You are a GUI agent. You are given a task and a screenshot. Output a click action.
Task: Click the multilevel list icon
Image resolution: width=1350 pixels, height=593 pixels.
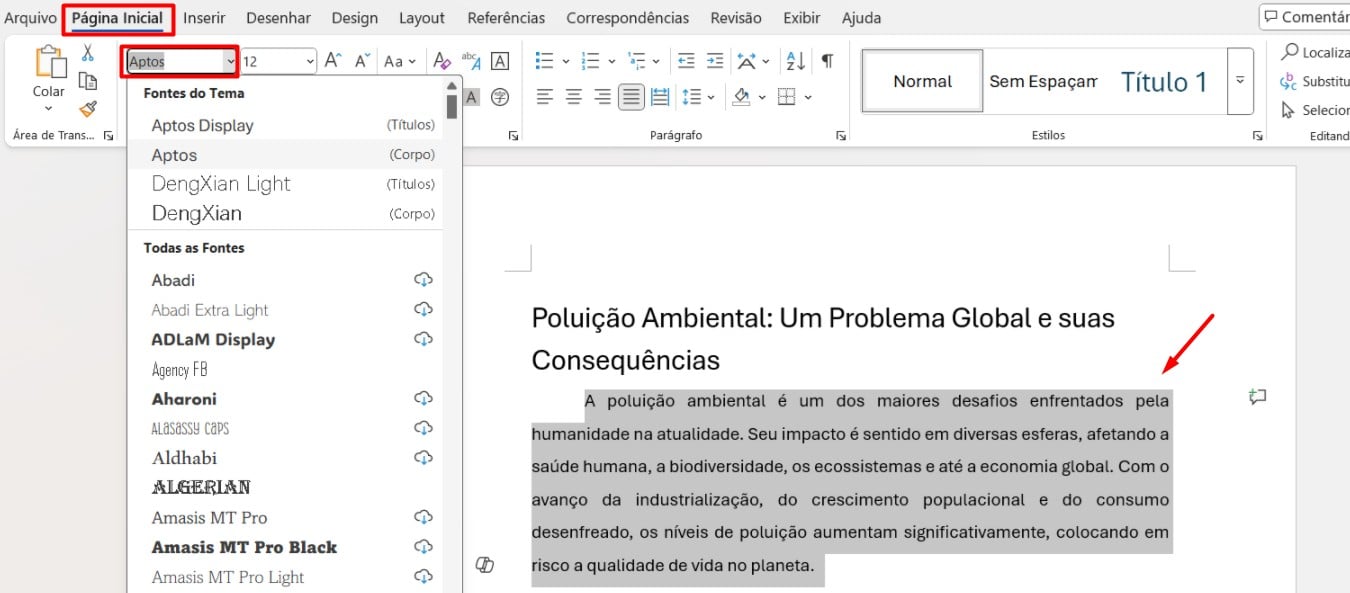pos(639,61)
